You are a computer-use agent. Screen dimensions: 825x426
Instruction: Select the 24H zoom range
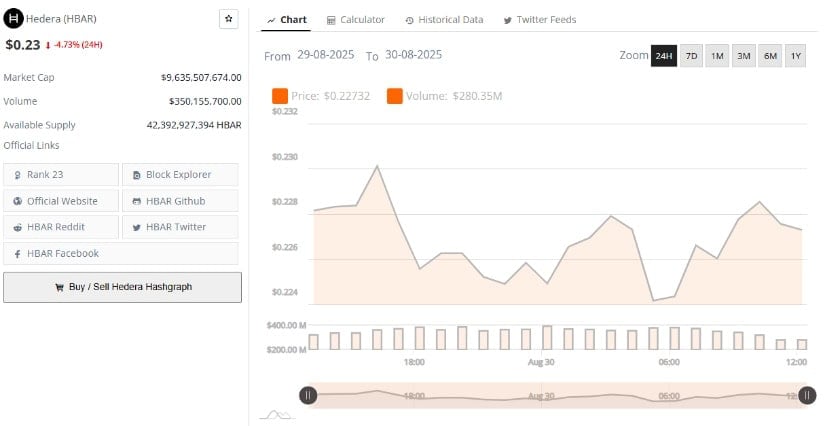point(664,56)
